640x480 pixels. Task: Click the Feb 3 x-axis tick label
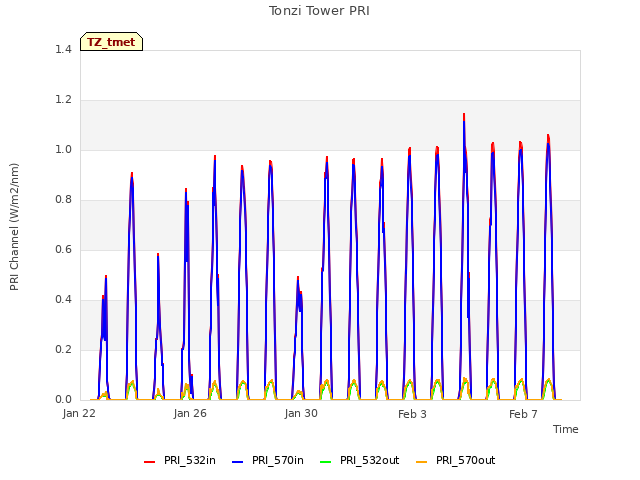[412, 414]
